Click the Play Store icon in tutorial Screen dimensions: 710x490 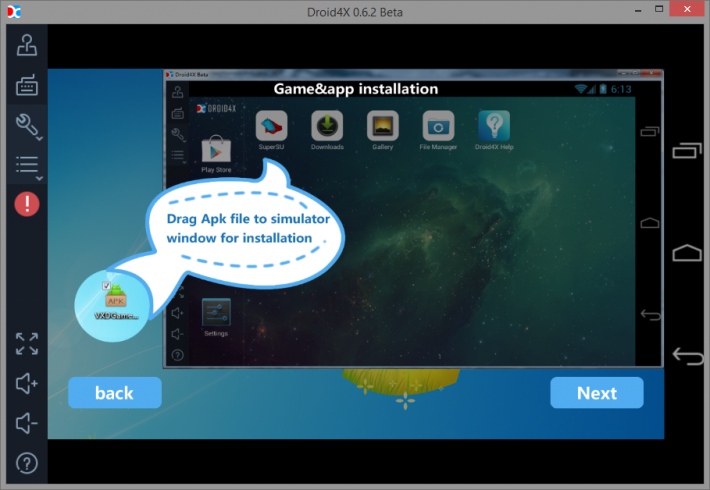(x=216, y=149)
